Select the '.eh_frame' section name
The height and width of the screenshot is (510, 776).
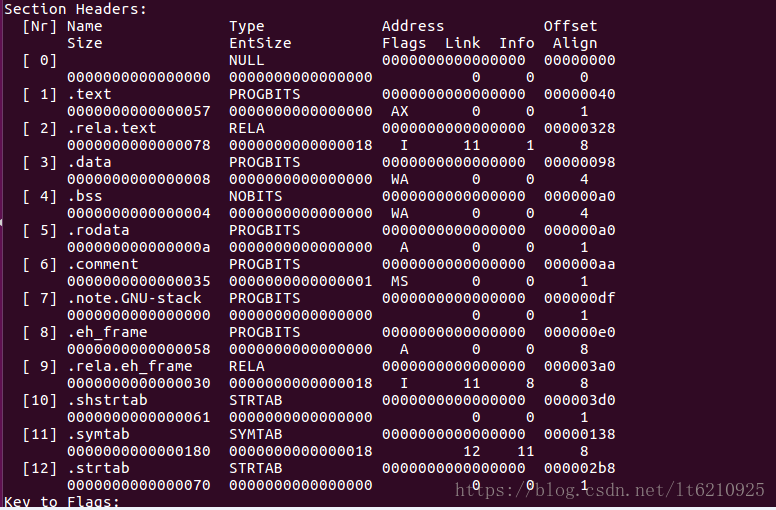click(107, 332)
